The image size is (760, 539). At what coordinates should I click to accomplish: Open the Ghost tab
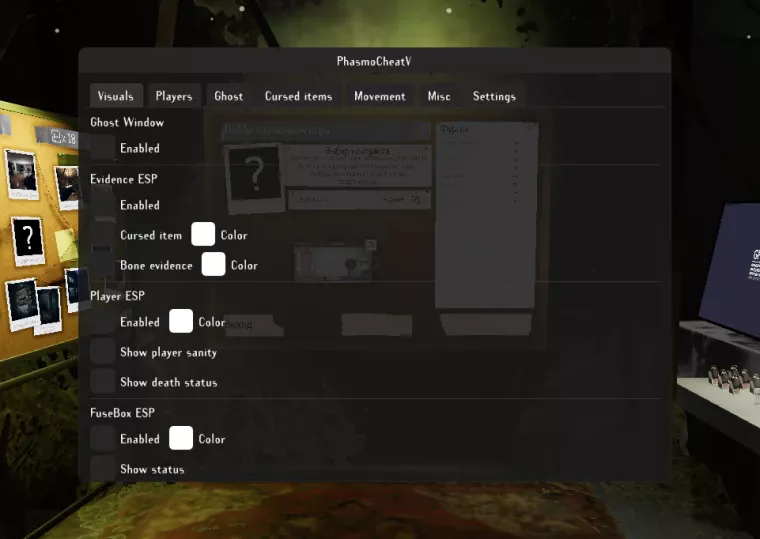(229, 96)
